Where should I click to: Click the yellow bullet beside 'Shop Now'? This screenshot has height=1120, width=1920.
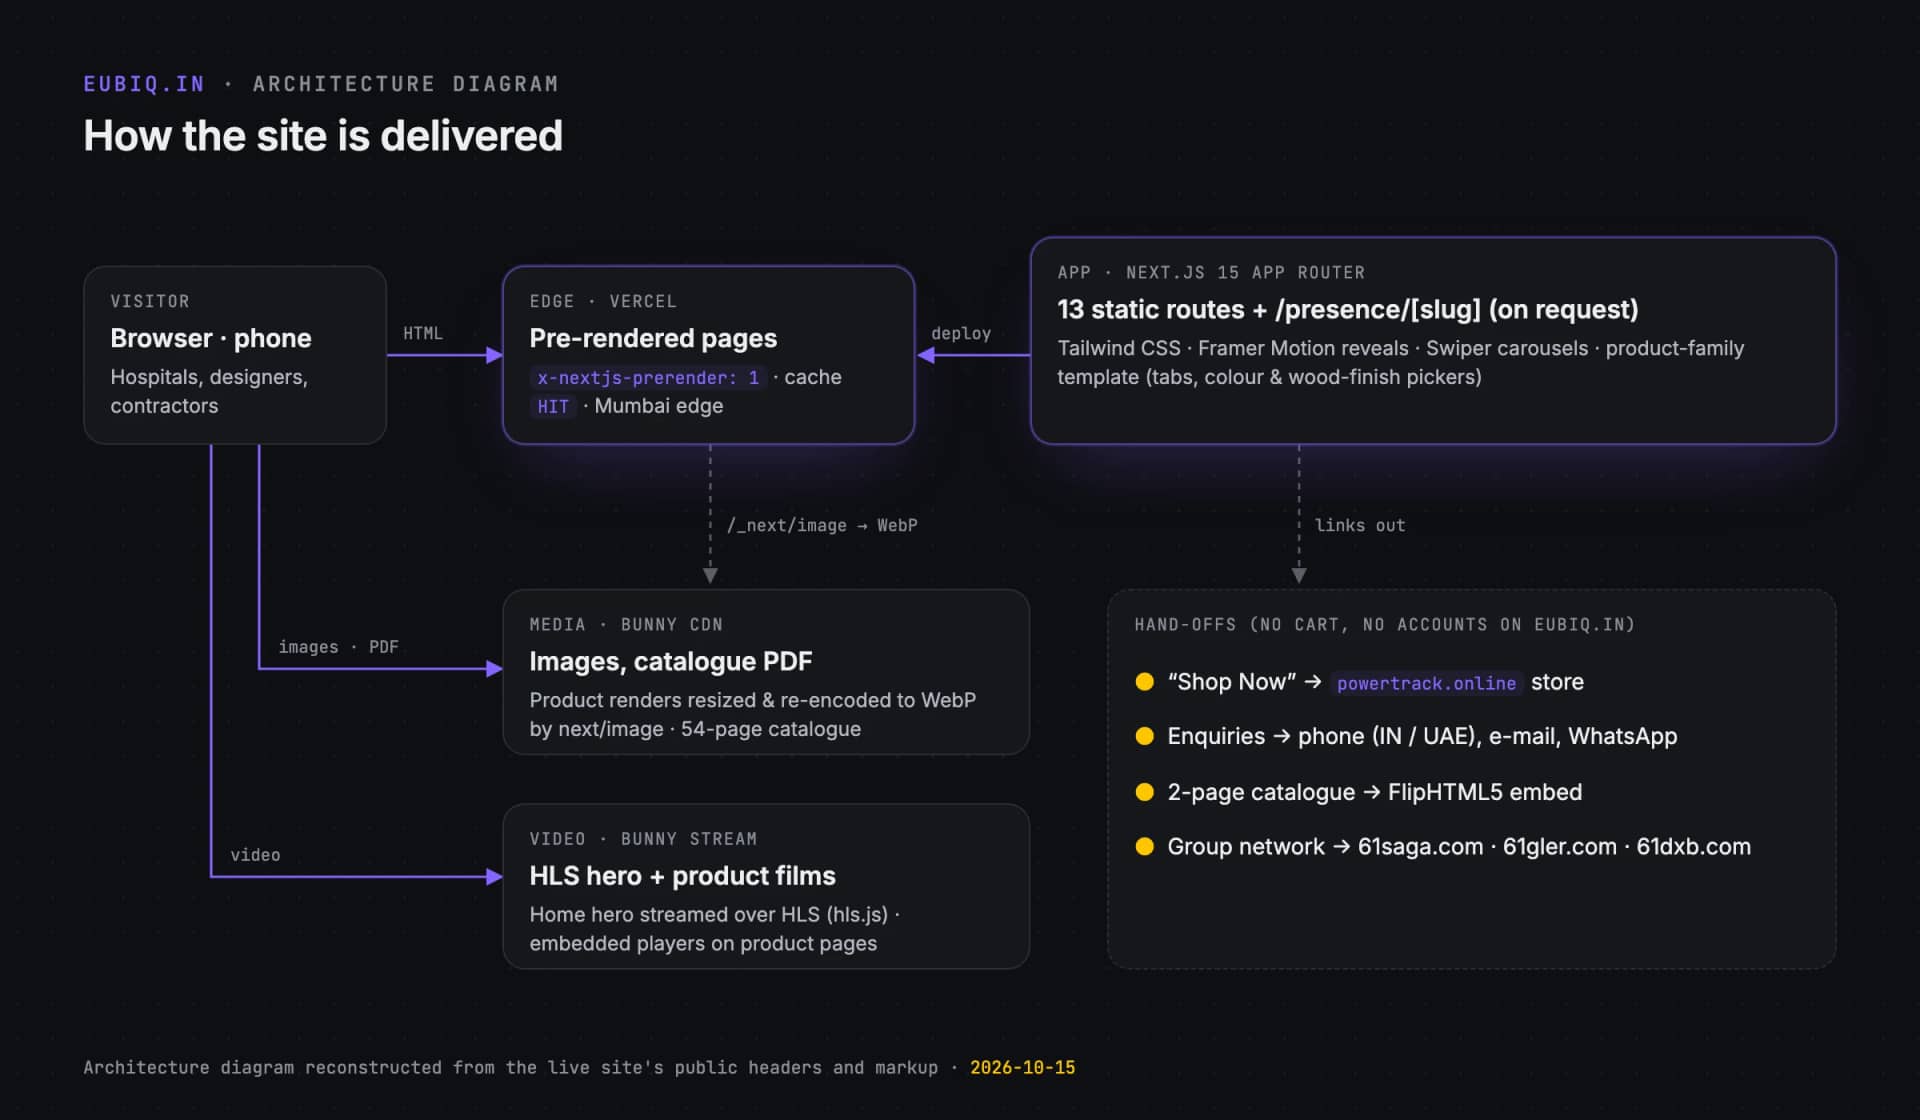[1145, 682]
